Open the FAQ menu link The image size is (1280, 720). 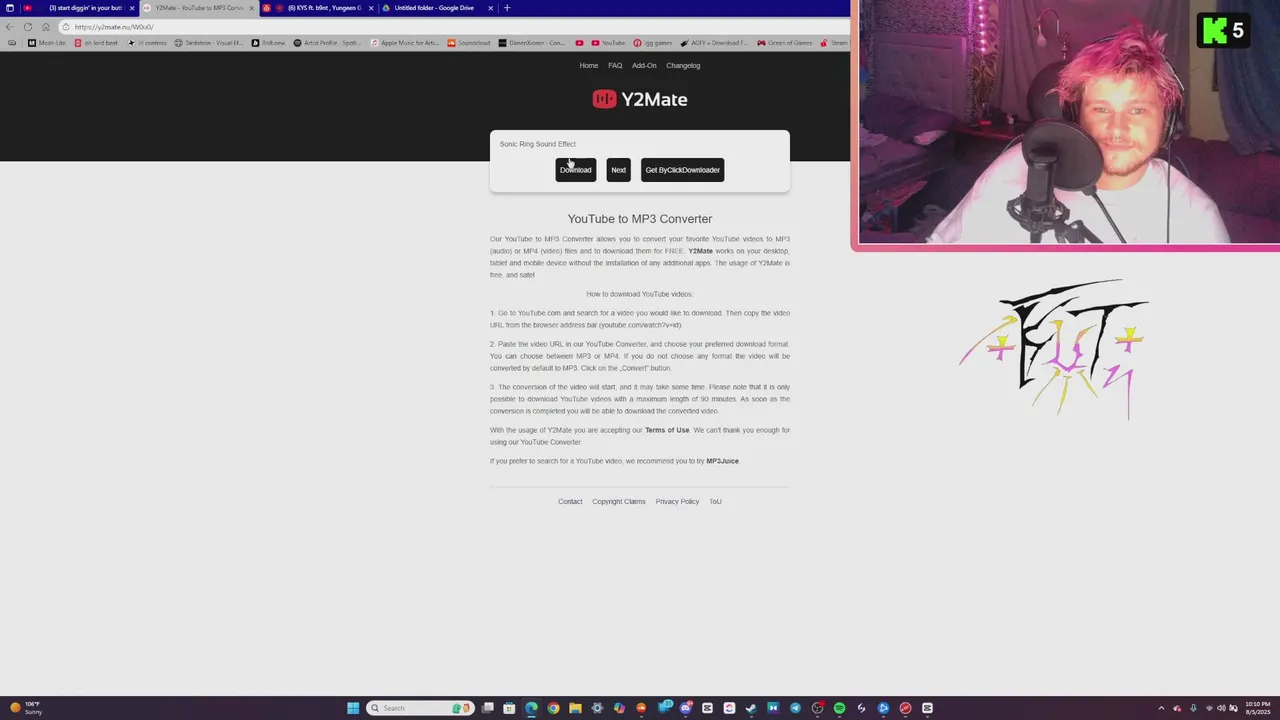point(615,66)
